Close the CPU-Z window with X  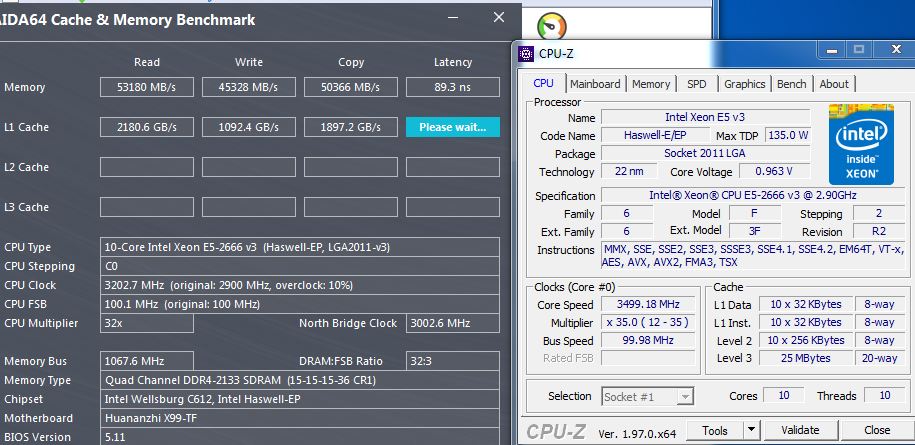[896, 50]
